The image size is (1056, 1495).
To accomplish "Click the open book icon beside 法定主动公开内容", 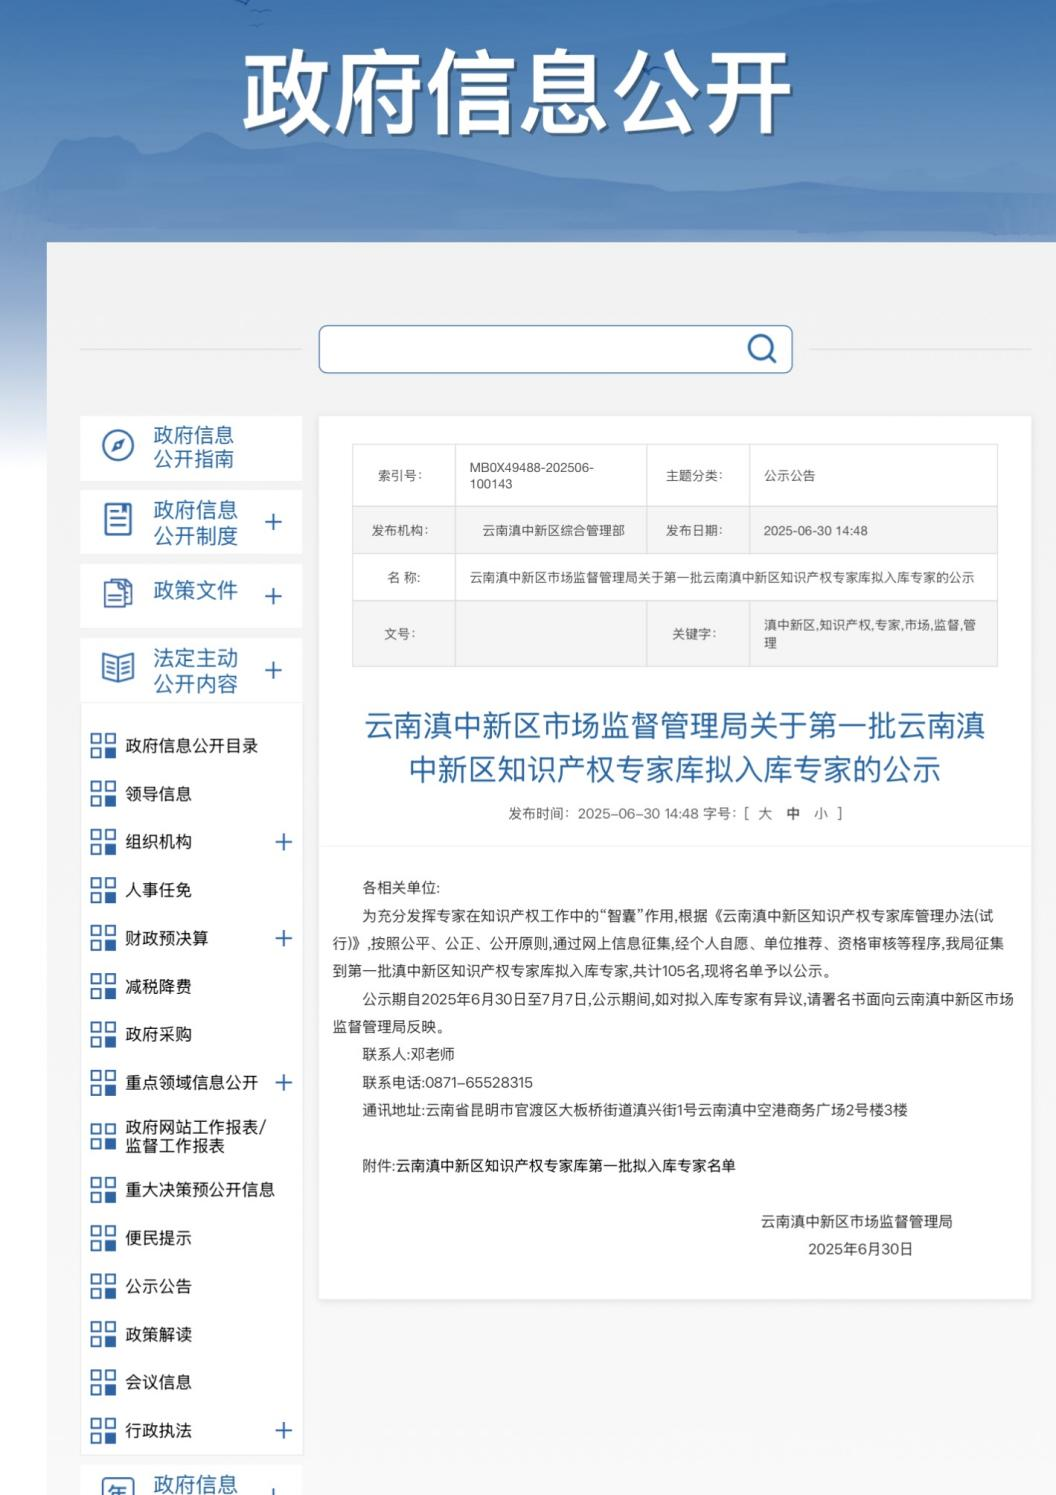I will pyautogui.click(x=118, y=667).
